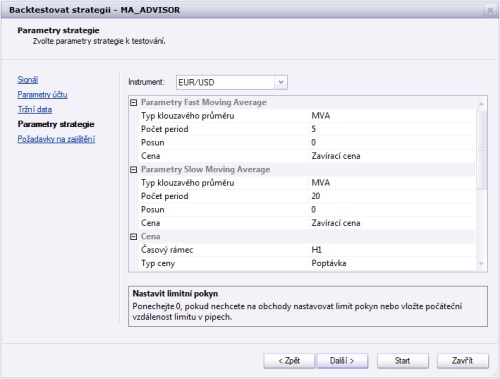500x379 pixels.
Task: Collapse the Cena group section
Action: coord(134,237)
